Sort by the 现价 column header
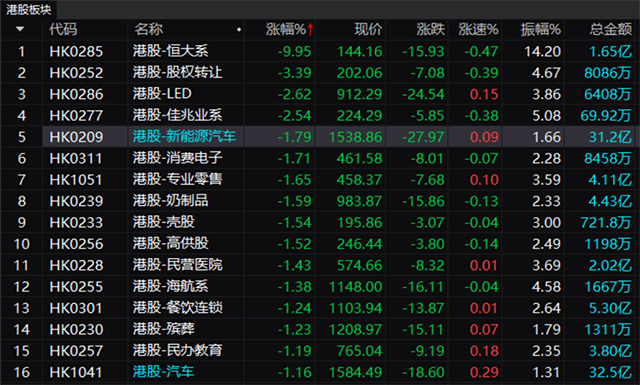 click(x=368, y=29)
